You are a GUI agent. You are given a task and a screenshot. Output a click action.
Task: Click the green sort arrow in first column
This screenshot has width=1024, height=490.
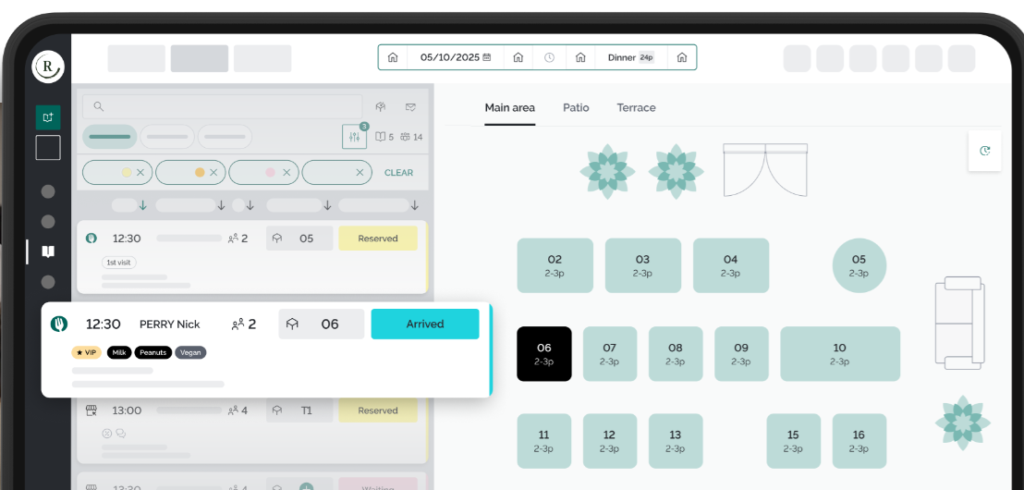[143, 206]
